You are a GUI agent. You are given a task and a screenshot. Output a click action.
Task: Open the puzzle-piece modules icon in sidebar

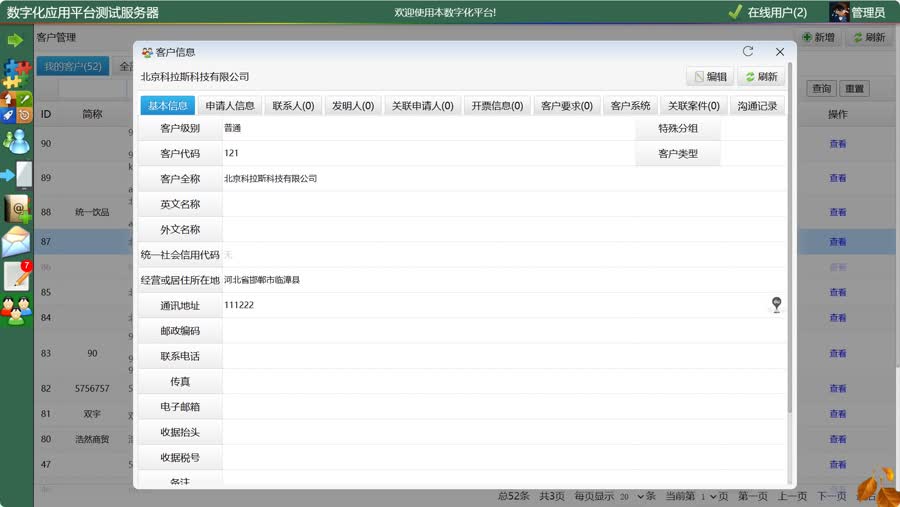16,72
